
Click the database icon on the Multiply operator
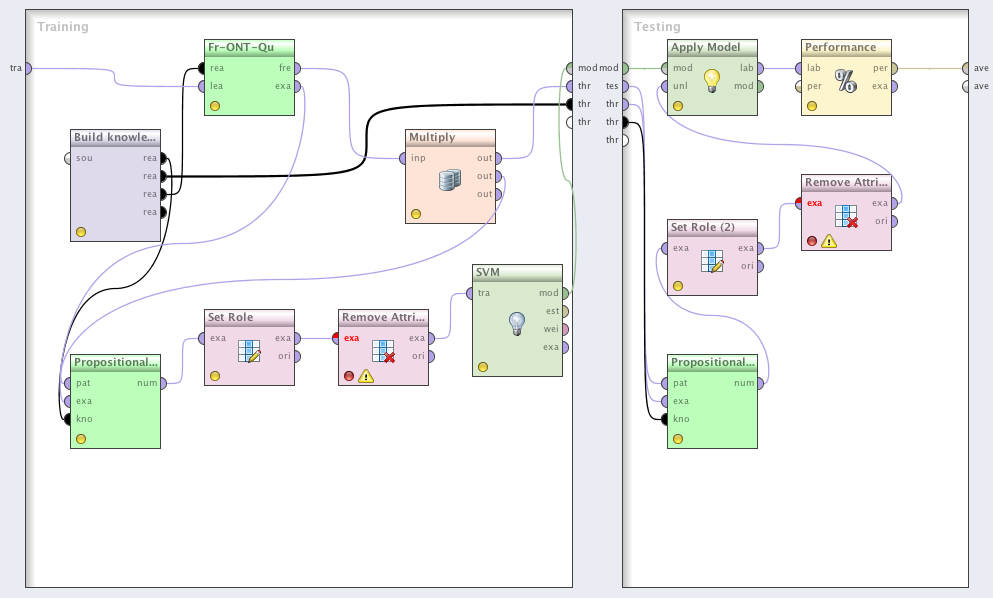449,180
